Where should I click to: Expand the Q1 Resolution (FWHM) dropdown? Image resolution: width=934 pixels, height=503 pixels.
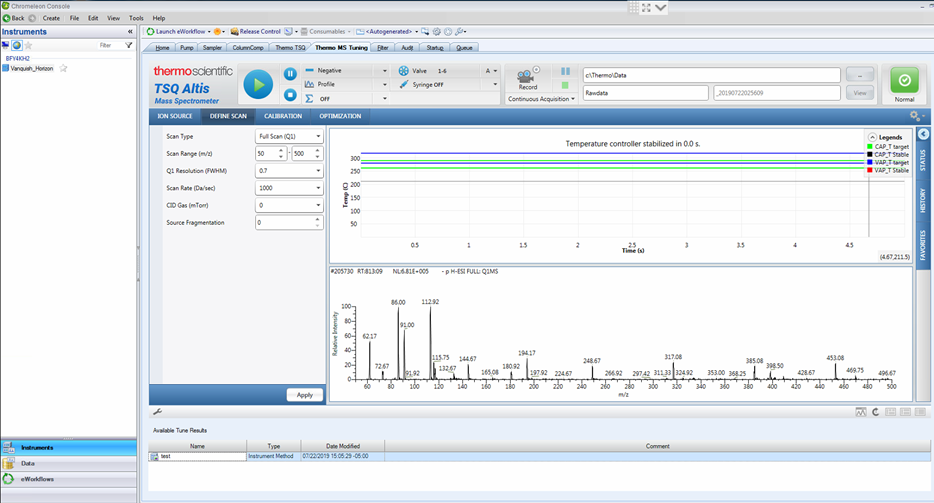click(x=289, y=171)
